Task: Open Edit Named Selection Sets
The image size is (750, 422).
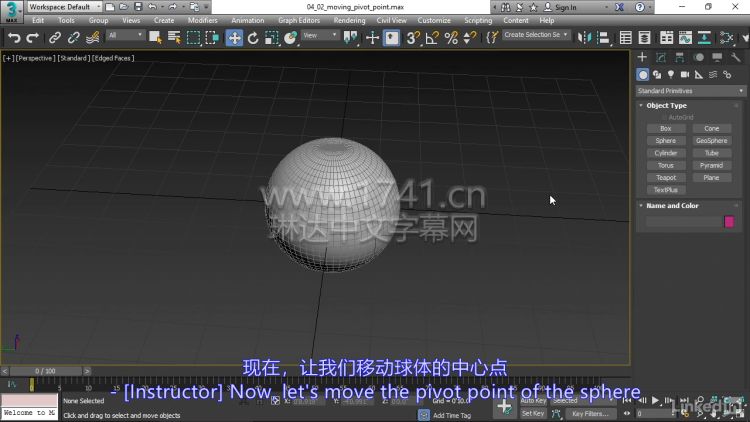Action: (492, 38)
